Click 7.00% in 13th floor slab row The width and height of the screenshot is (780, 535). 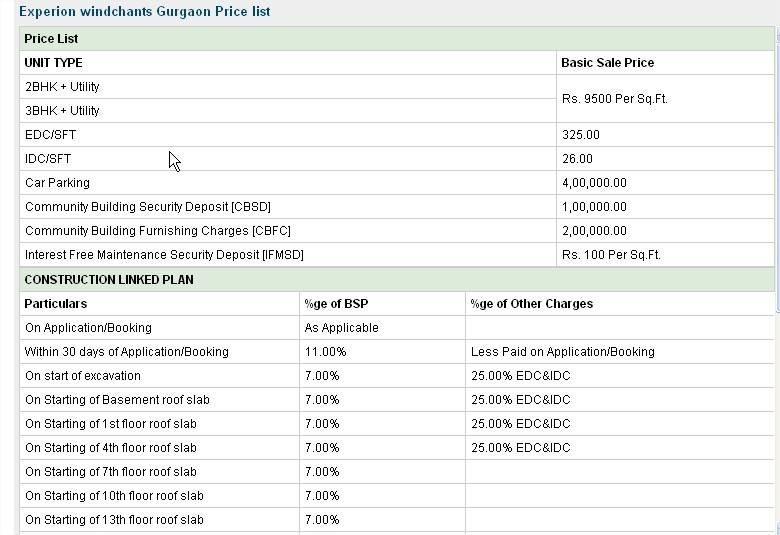pyautogui.click(x=322, y=520)
